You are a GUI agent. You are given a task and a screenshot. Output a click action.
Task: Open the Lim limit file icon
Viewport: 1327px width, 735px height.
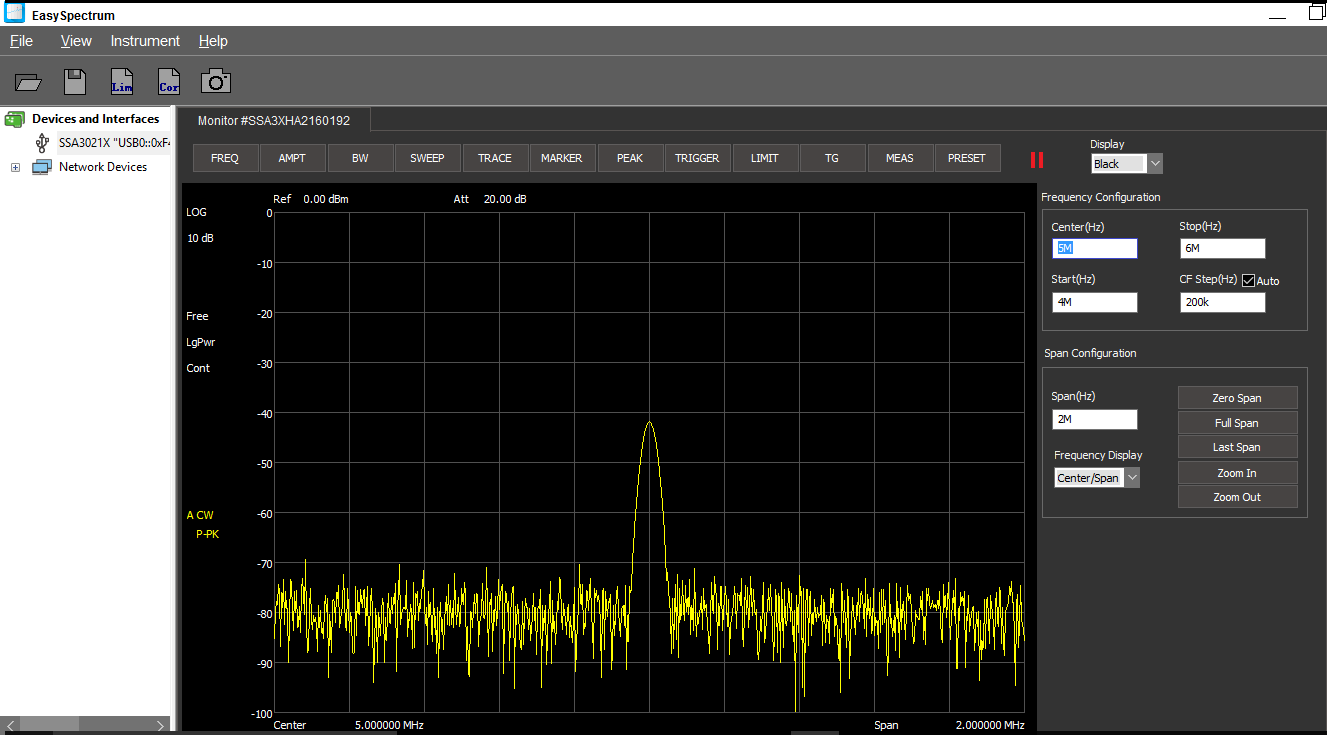pyautogui.click(x=122, y=82)
